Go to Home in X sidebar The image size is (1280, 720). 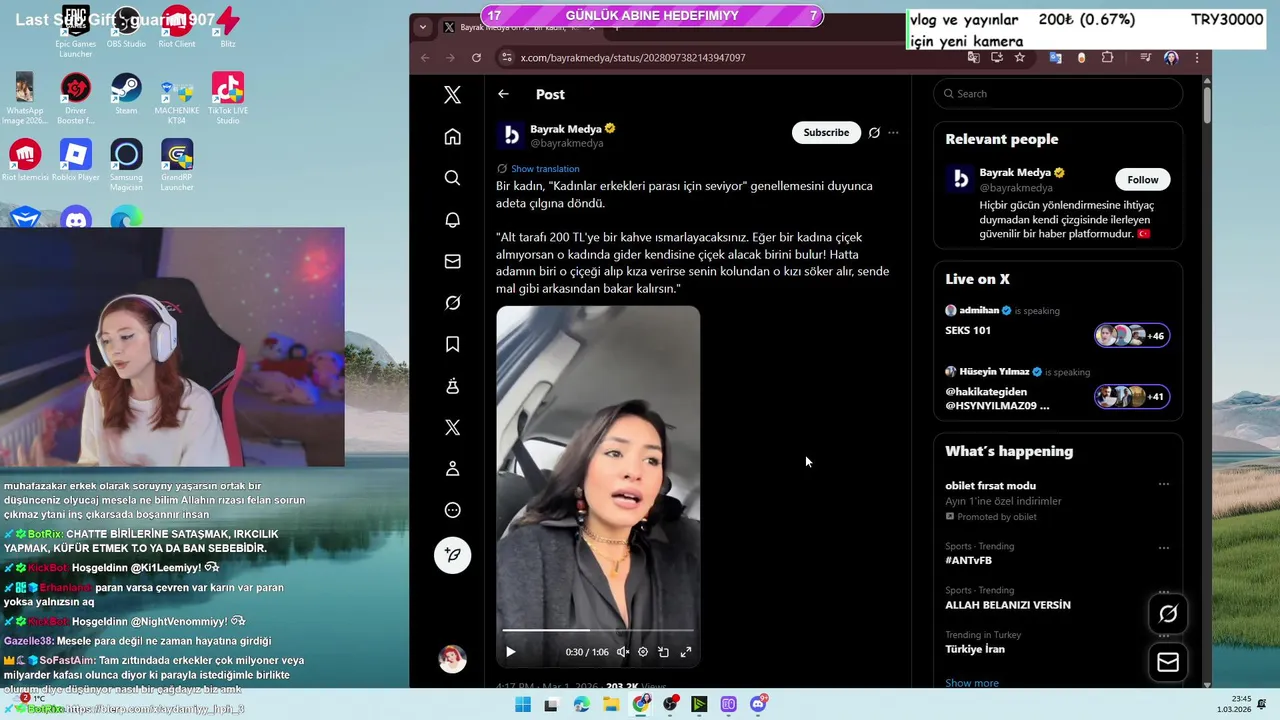452,136
